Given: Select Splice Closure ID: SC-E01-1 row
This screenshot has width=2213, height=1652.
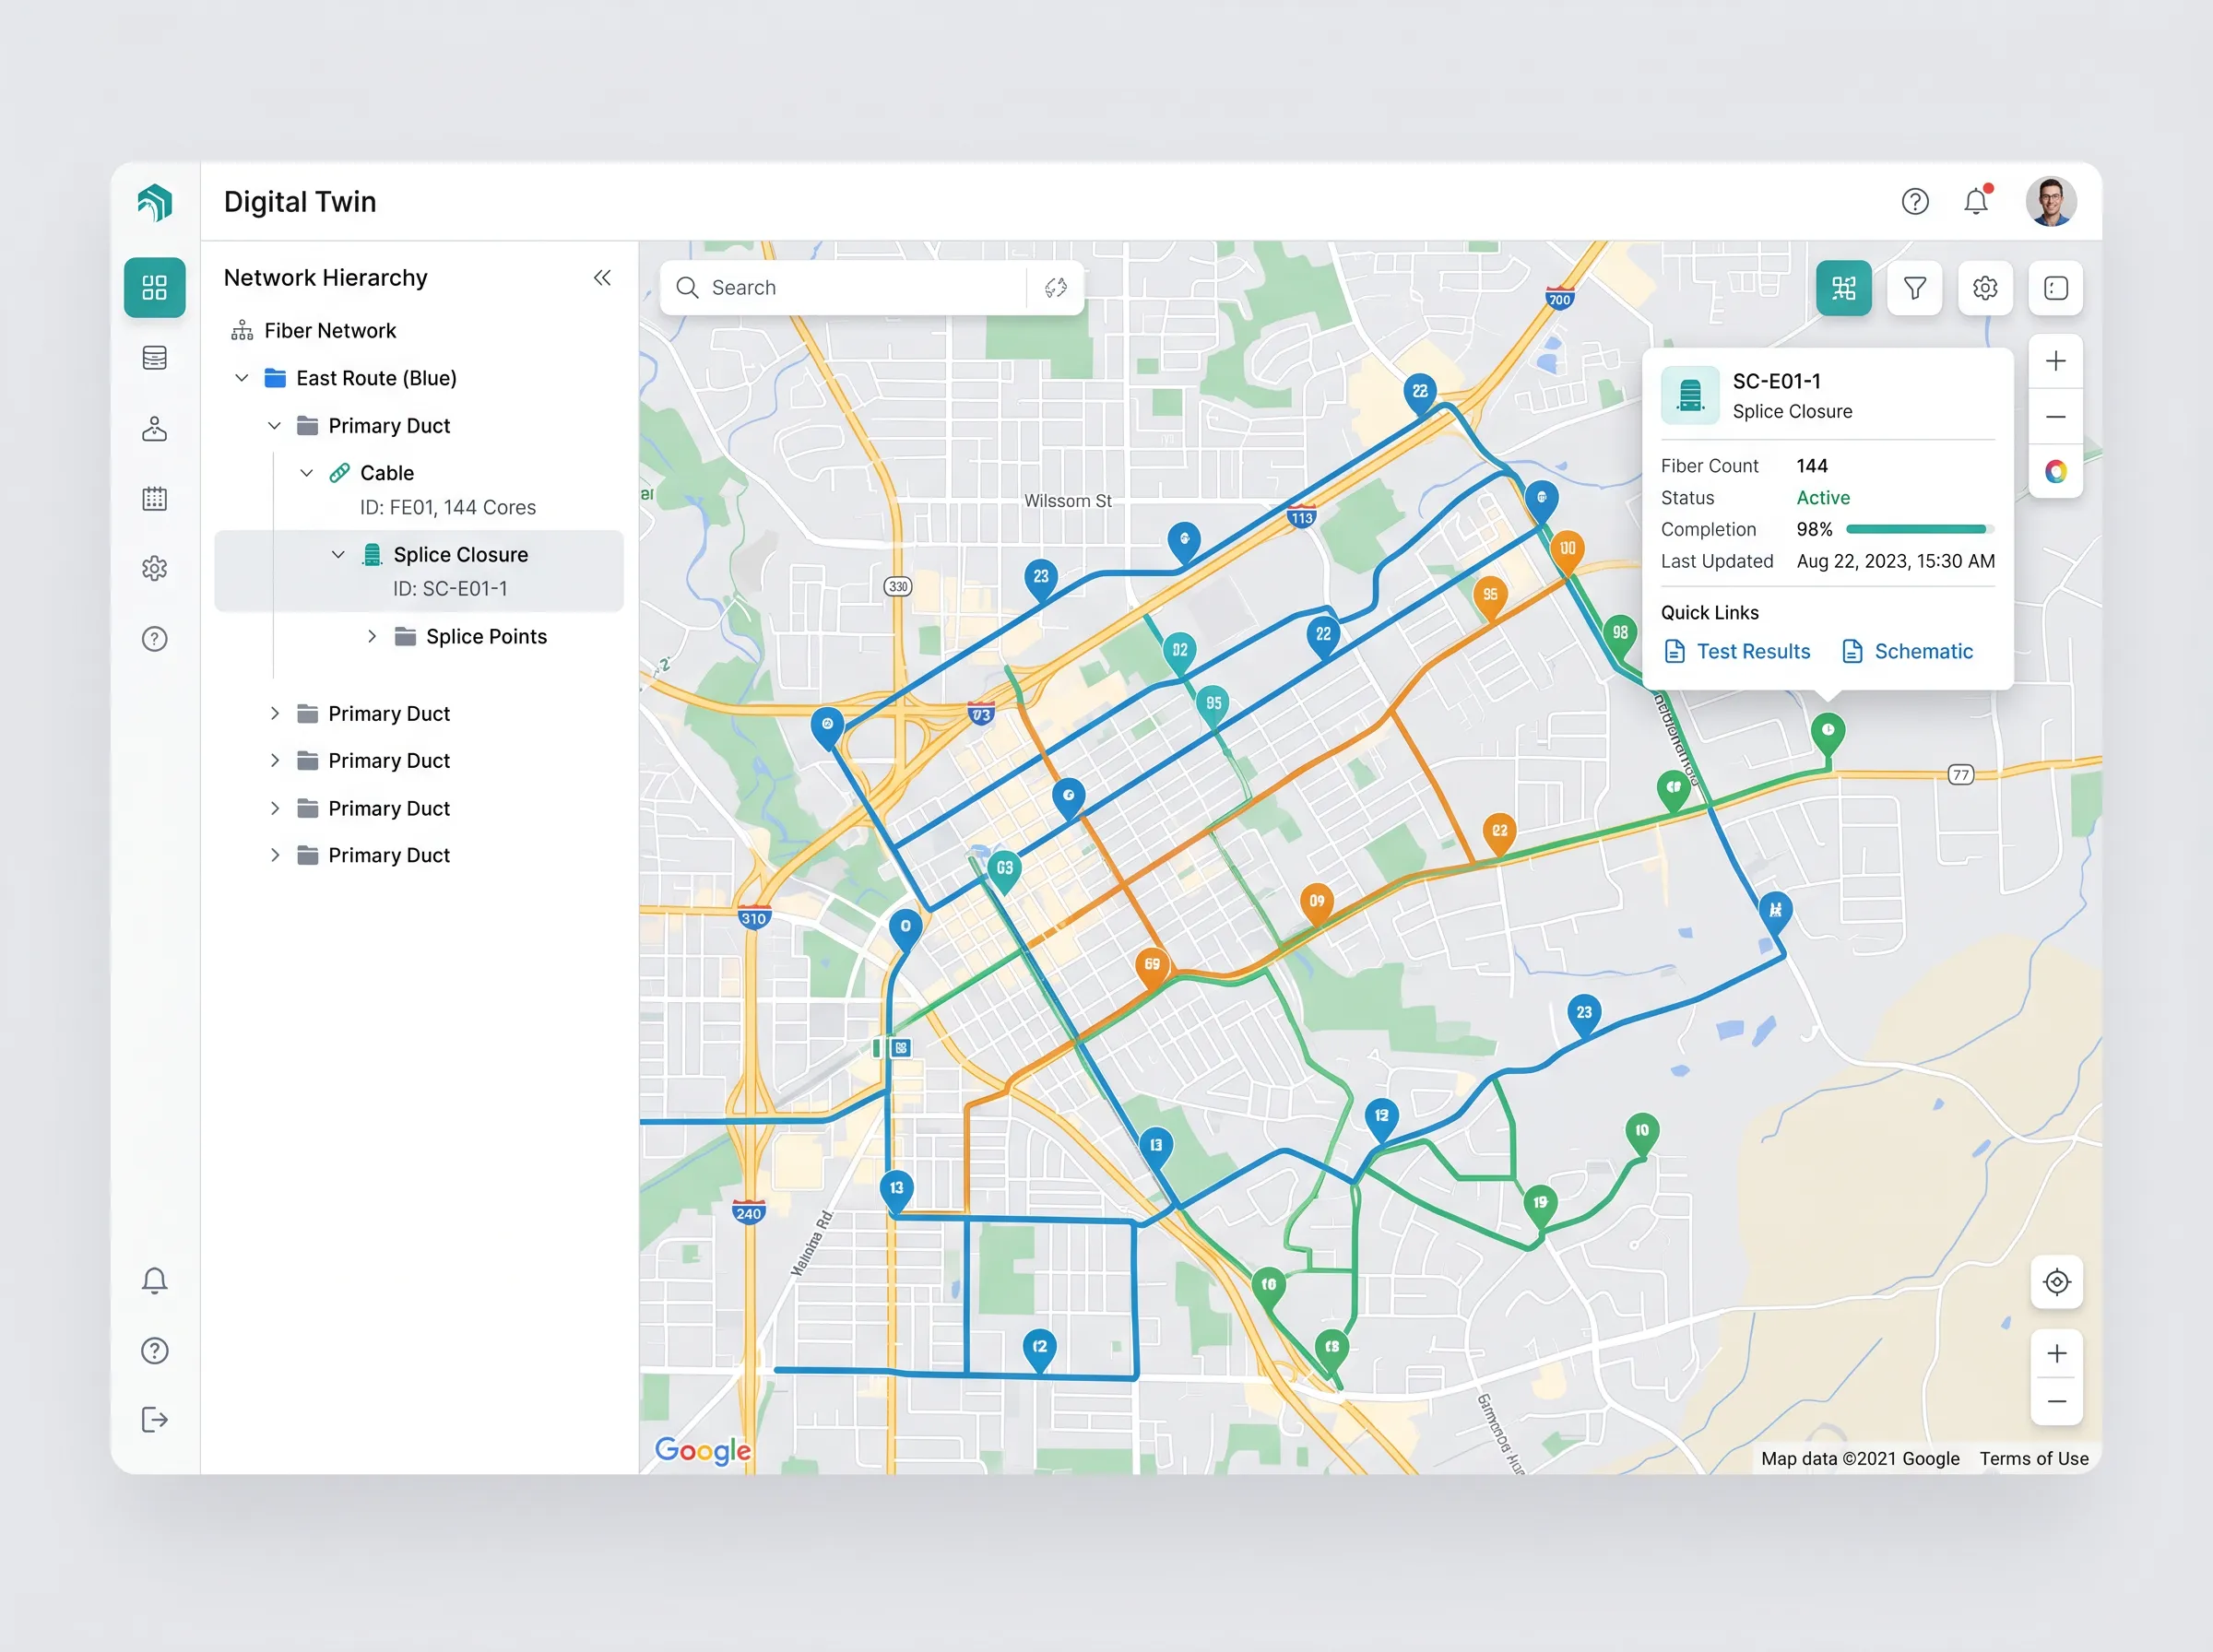Looking at the screenshot, I should pos(419,571).
